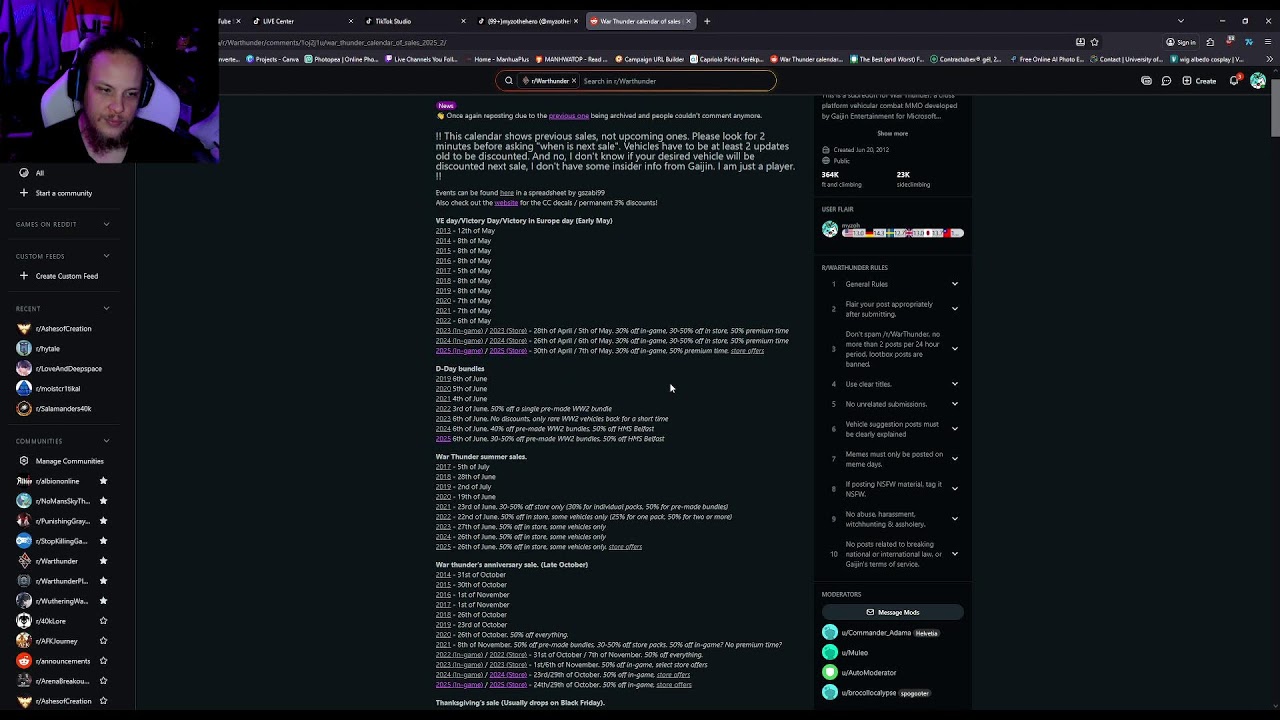Open the 2025 (In-game) VE day link

pyautogui.click(x=459, y=351)
